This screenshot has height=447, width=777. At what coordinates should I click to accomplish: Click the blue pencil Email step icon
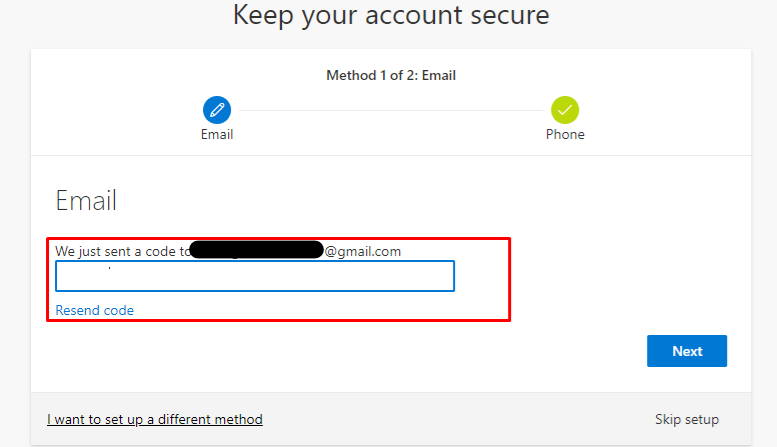point(217,110)
